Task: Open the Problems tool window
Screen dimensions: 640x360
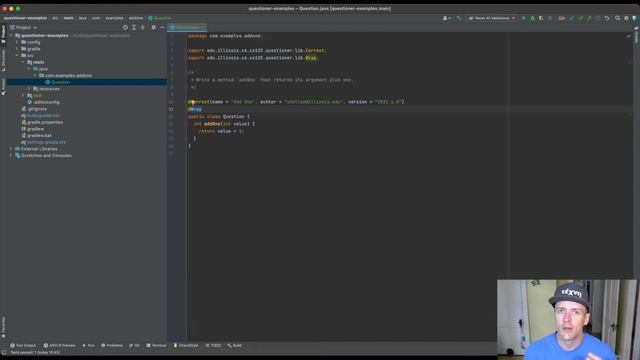Action: [112, 345]
